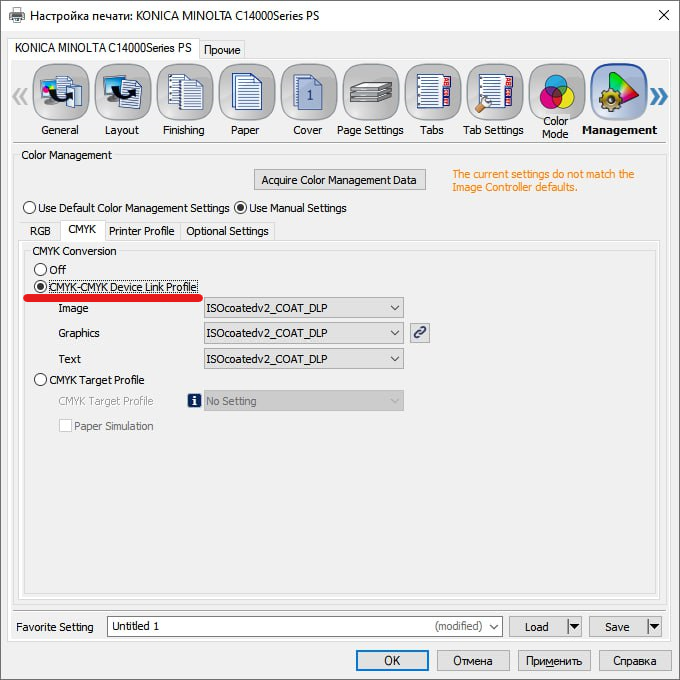Screen dimensions: 680x680
Task: Open the No Setting target profile dropdown
Action: (x=304, y=401)
